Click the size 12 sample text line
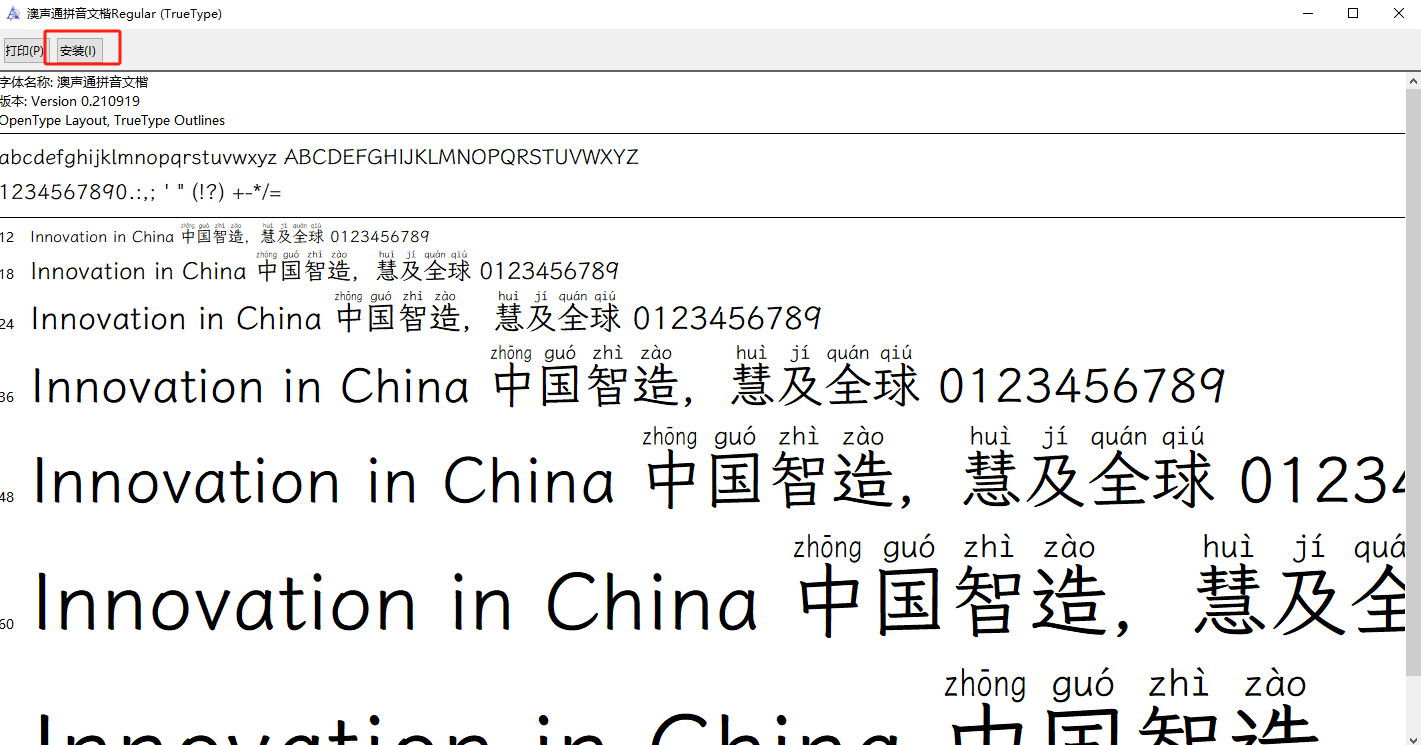1421x745 pixels. point(230,233)
